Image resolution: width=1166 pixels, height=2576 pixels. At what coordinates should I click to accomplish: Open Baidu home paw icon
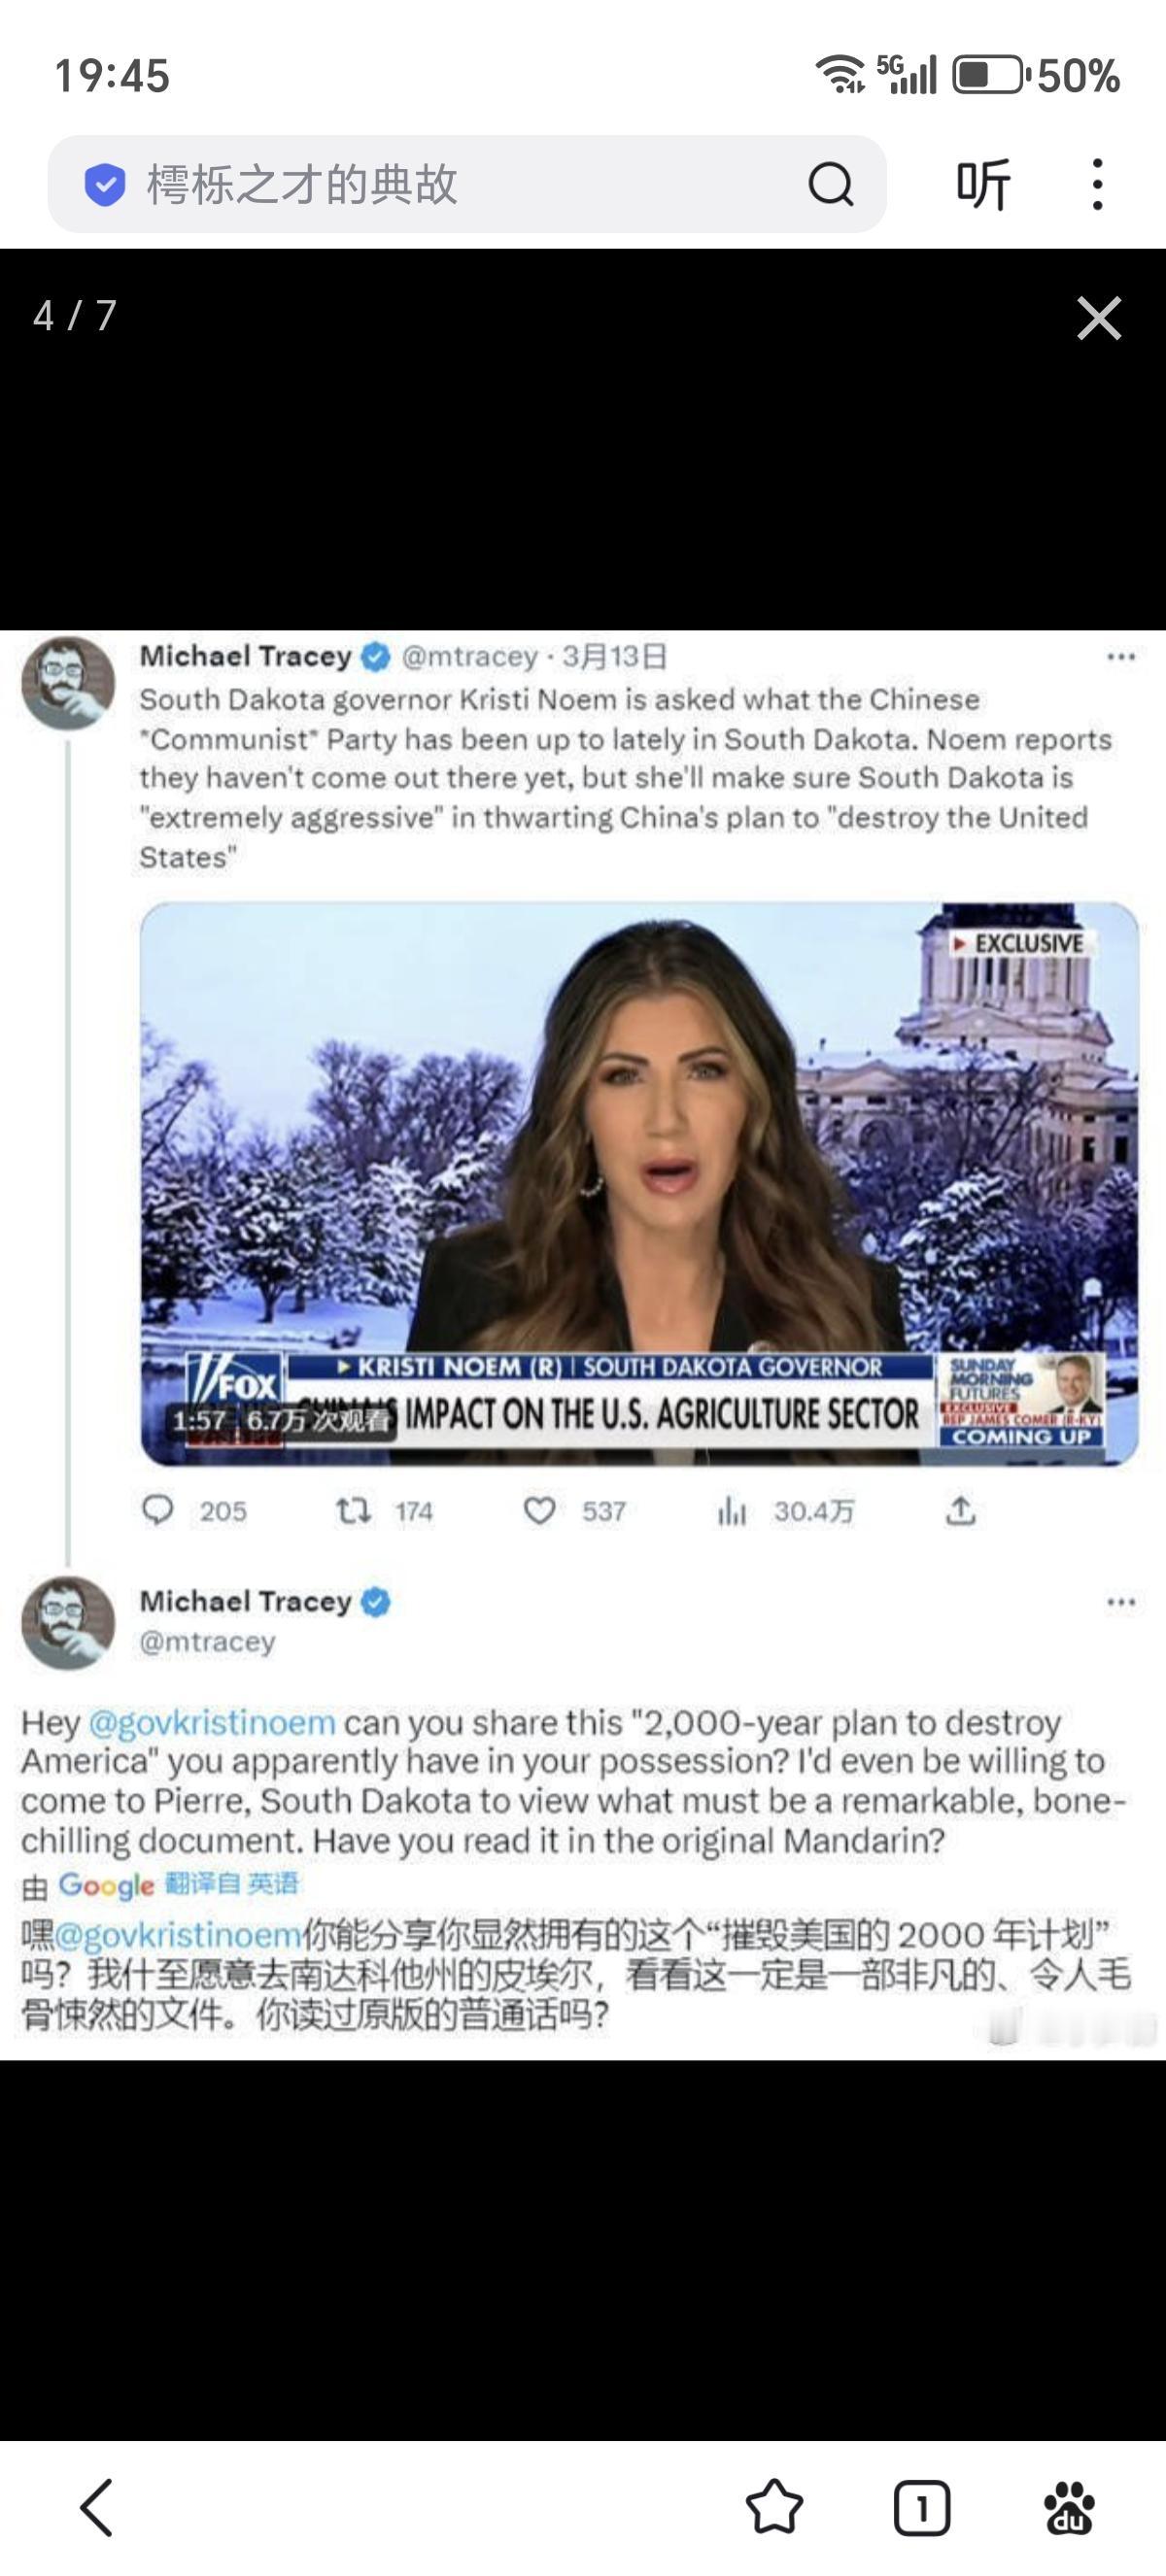1069,2507
